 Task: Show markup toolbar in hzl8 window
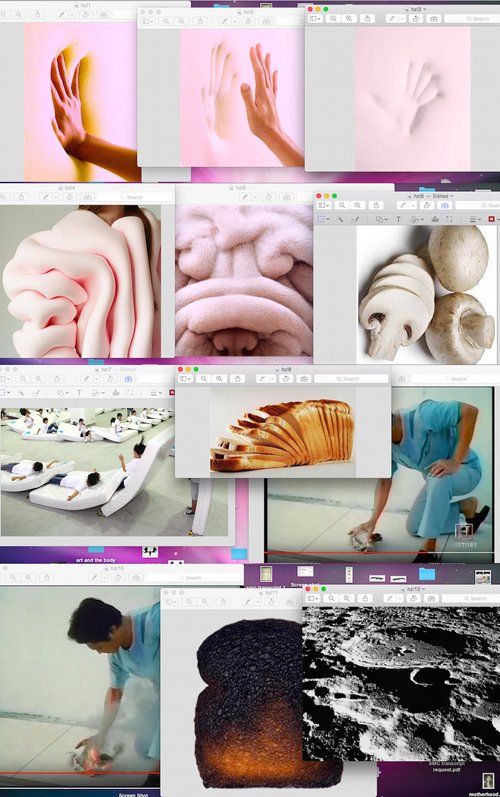(304, 379)
